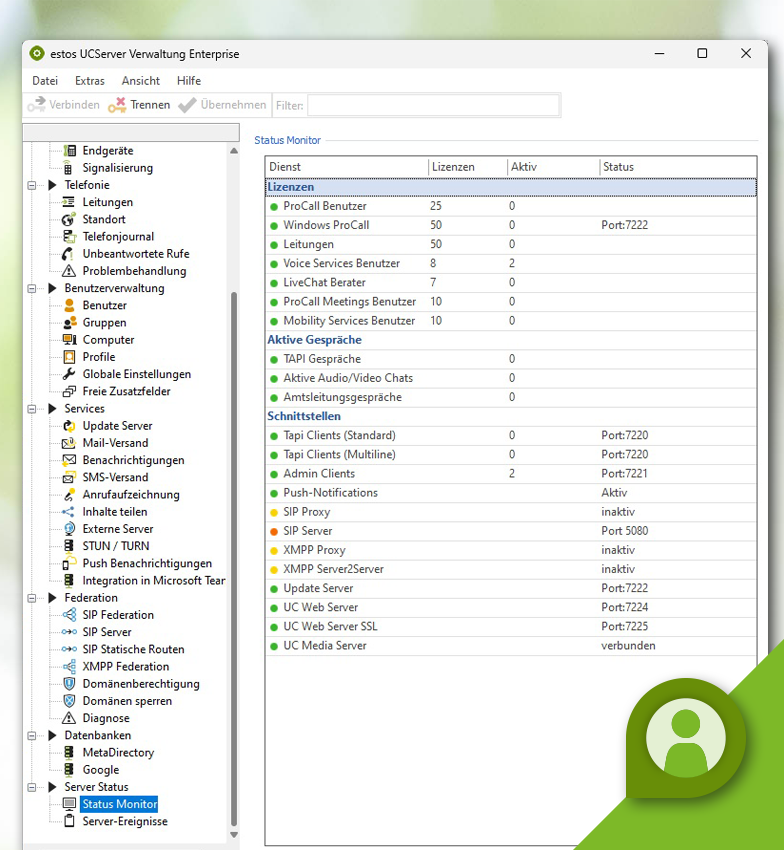Sort by the Lizenzen column header
Screen dimensions: 784x850
[453, 167]
